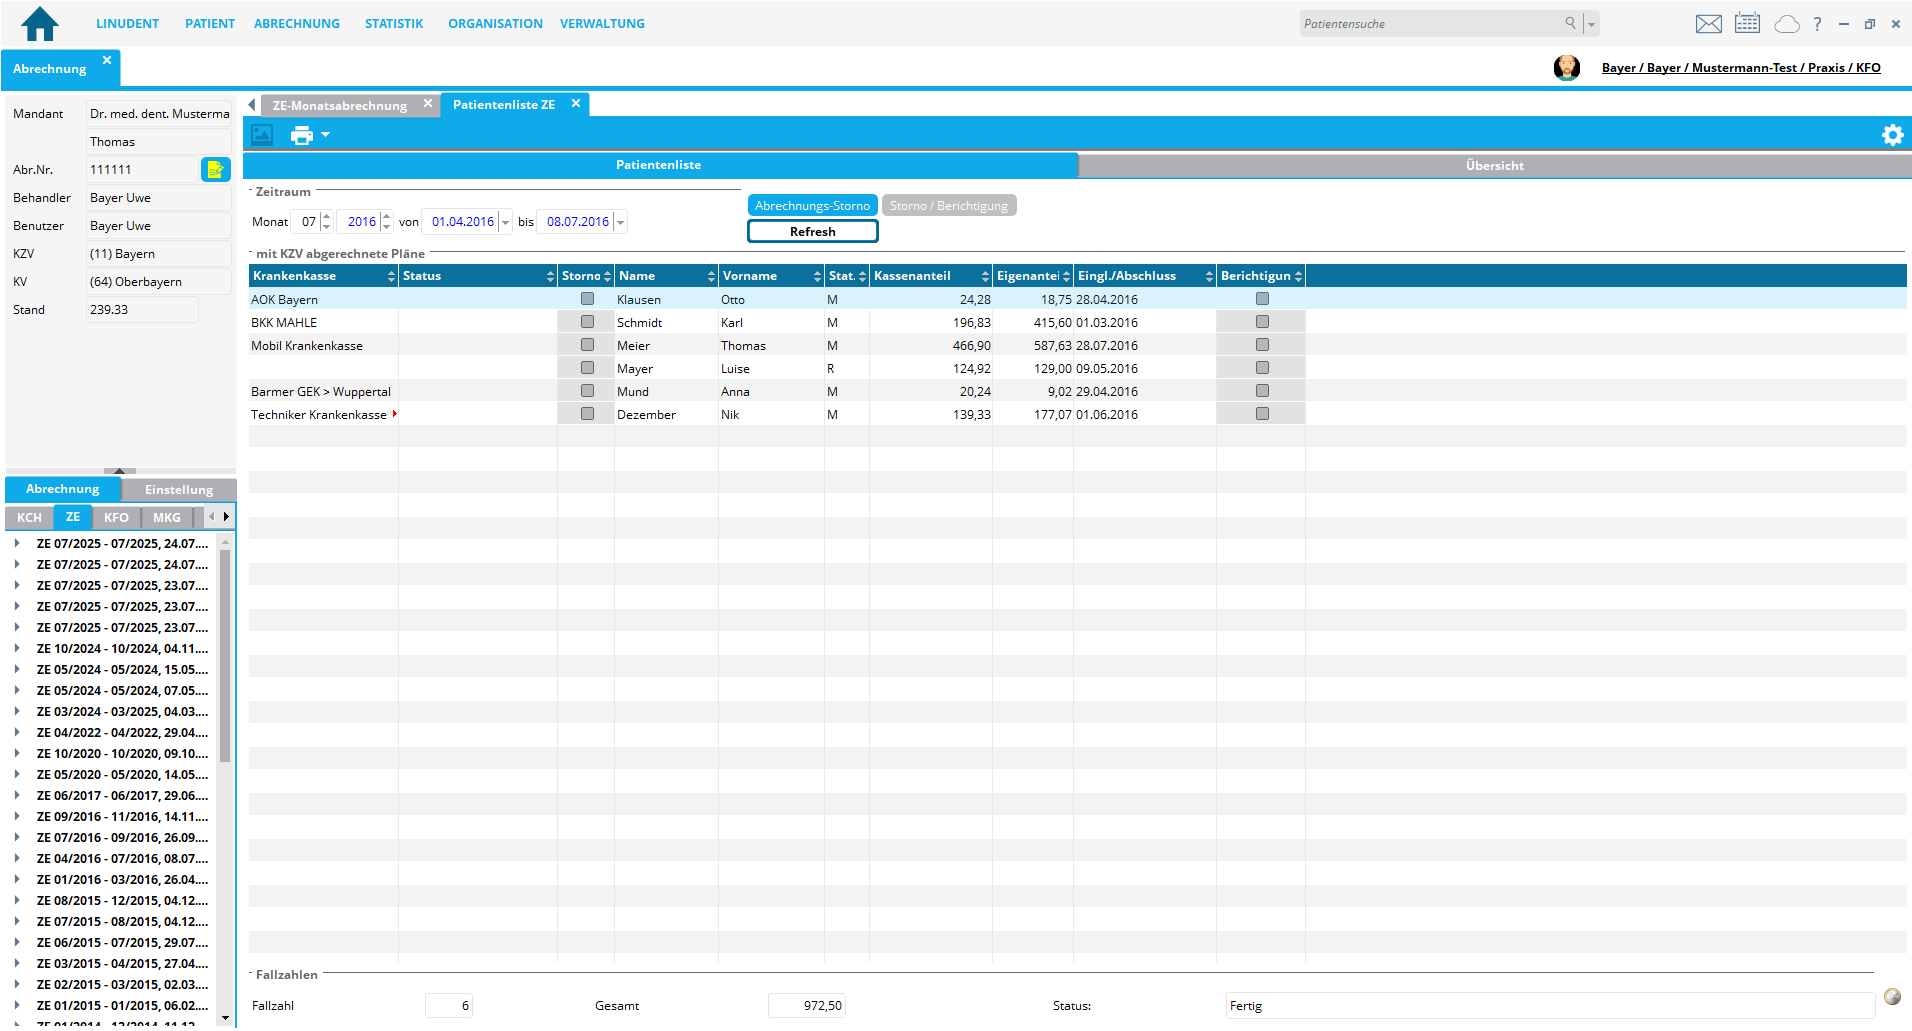Click the Refresh button
1912x1031 pixels.
(x=812, y=232)
